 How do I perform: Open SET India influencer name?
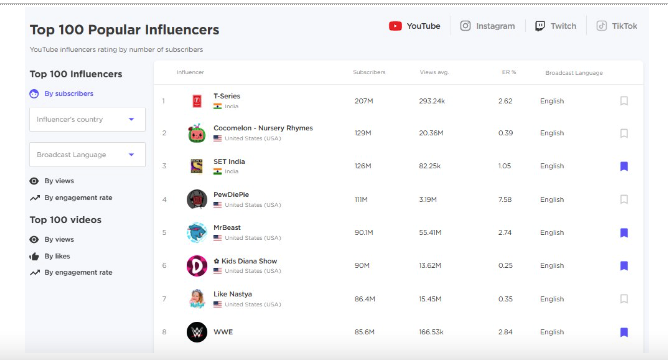229,161
